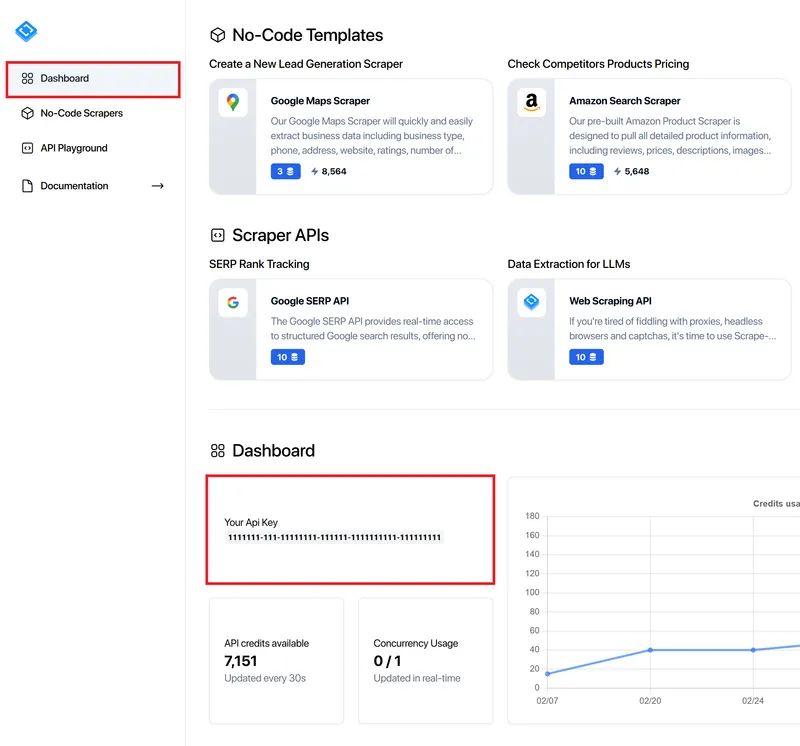This screenshot has width=800, height=746.
Task: Open the Amazon Search Scraper title
Action: 624,101
